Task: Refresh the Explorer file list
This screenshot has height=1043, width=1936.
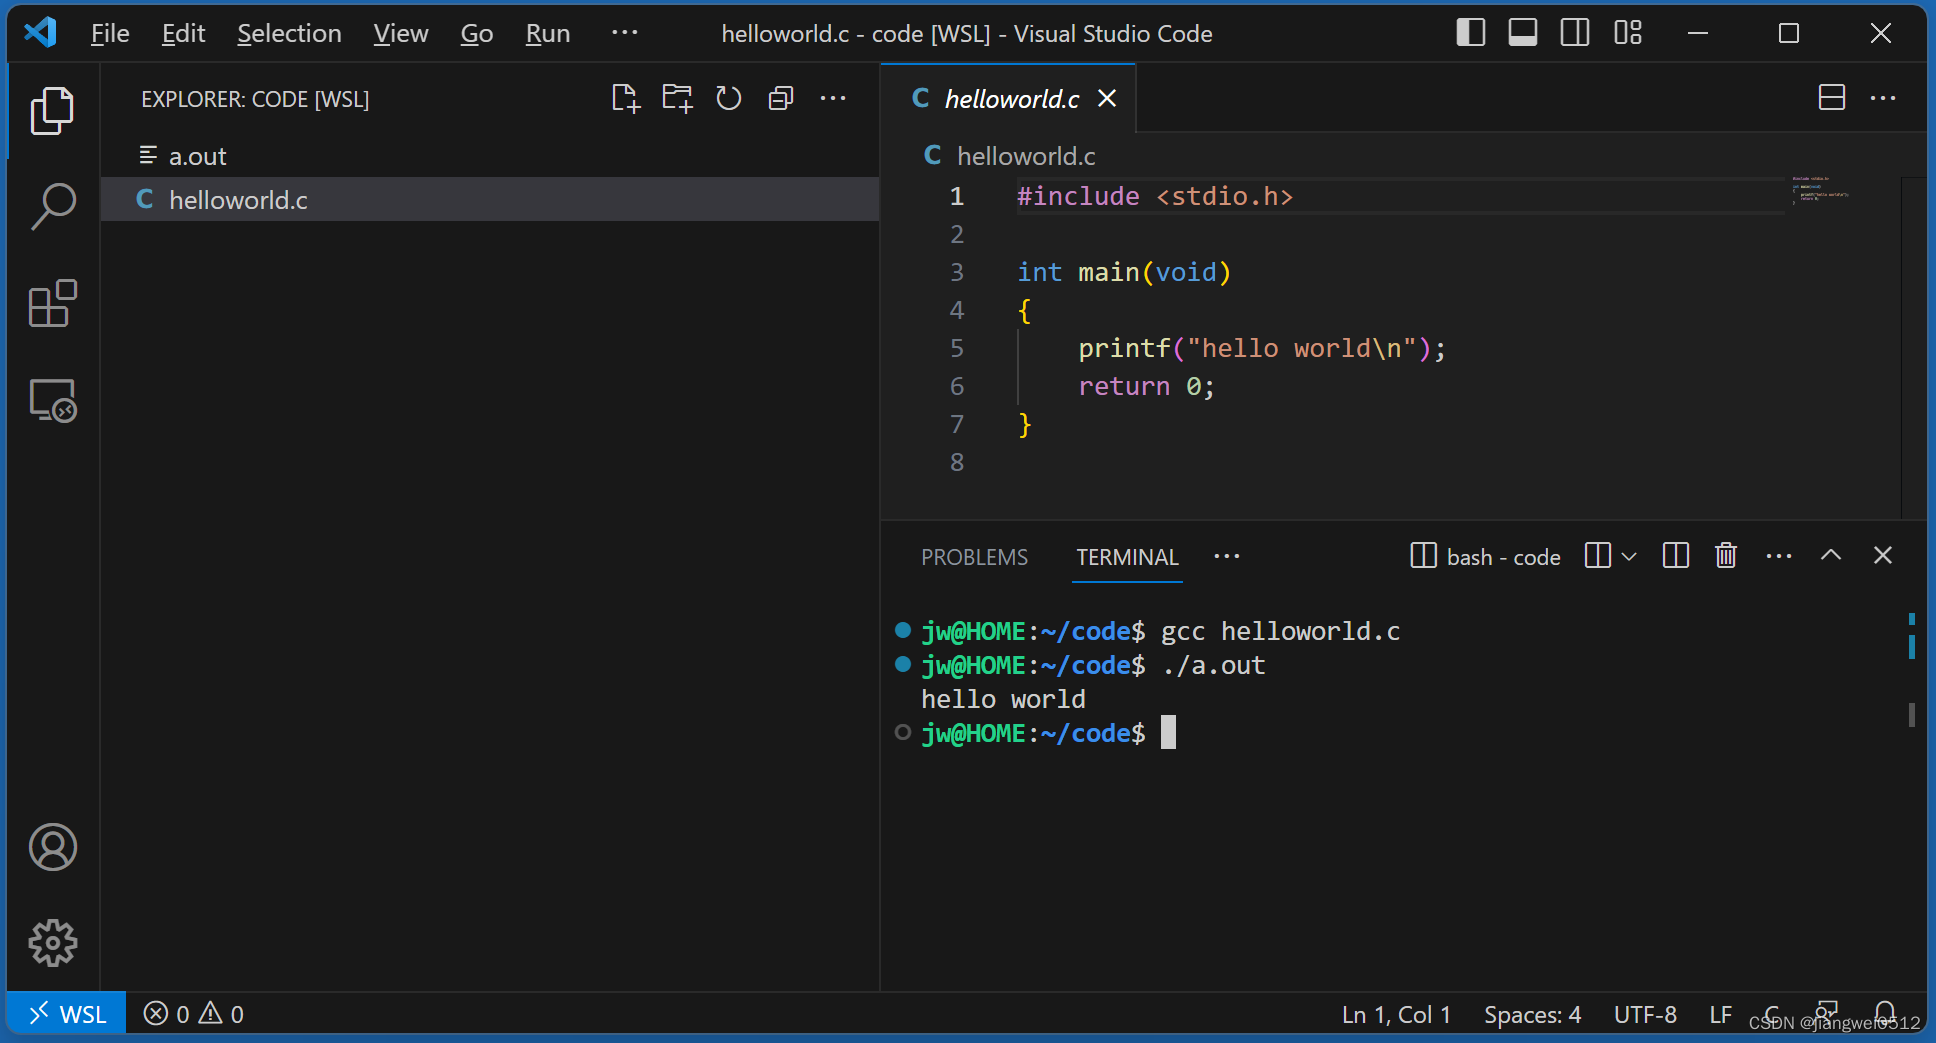Action: click(729, 98)
